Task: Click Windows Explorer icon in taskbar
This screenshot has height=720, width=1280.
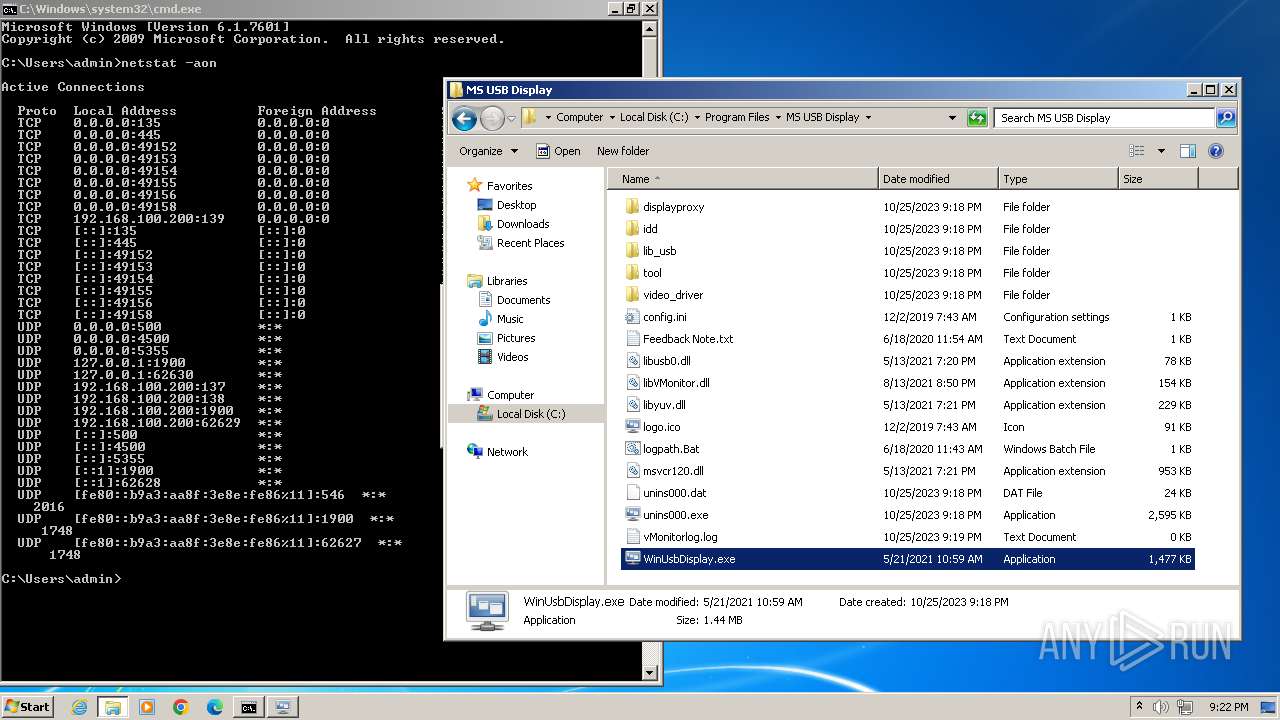Action: pyautogui.click(x=113, y=707)
